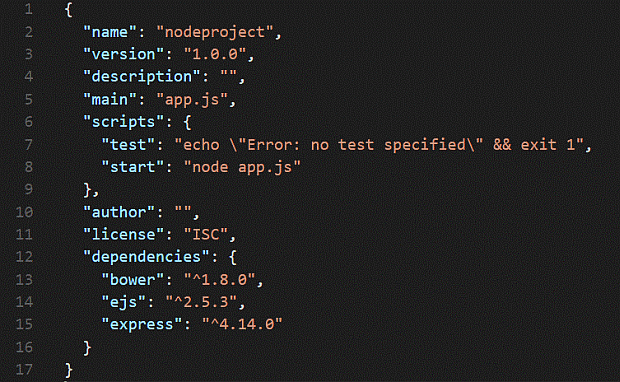Click the "node app.js" start value
The width and height of the screenshot is (620, 382).
tap(242, 167)
